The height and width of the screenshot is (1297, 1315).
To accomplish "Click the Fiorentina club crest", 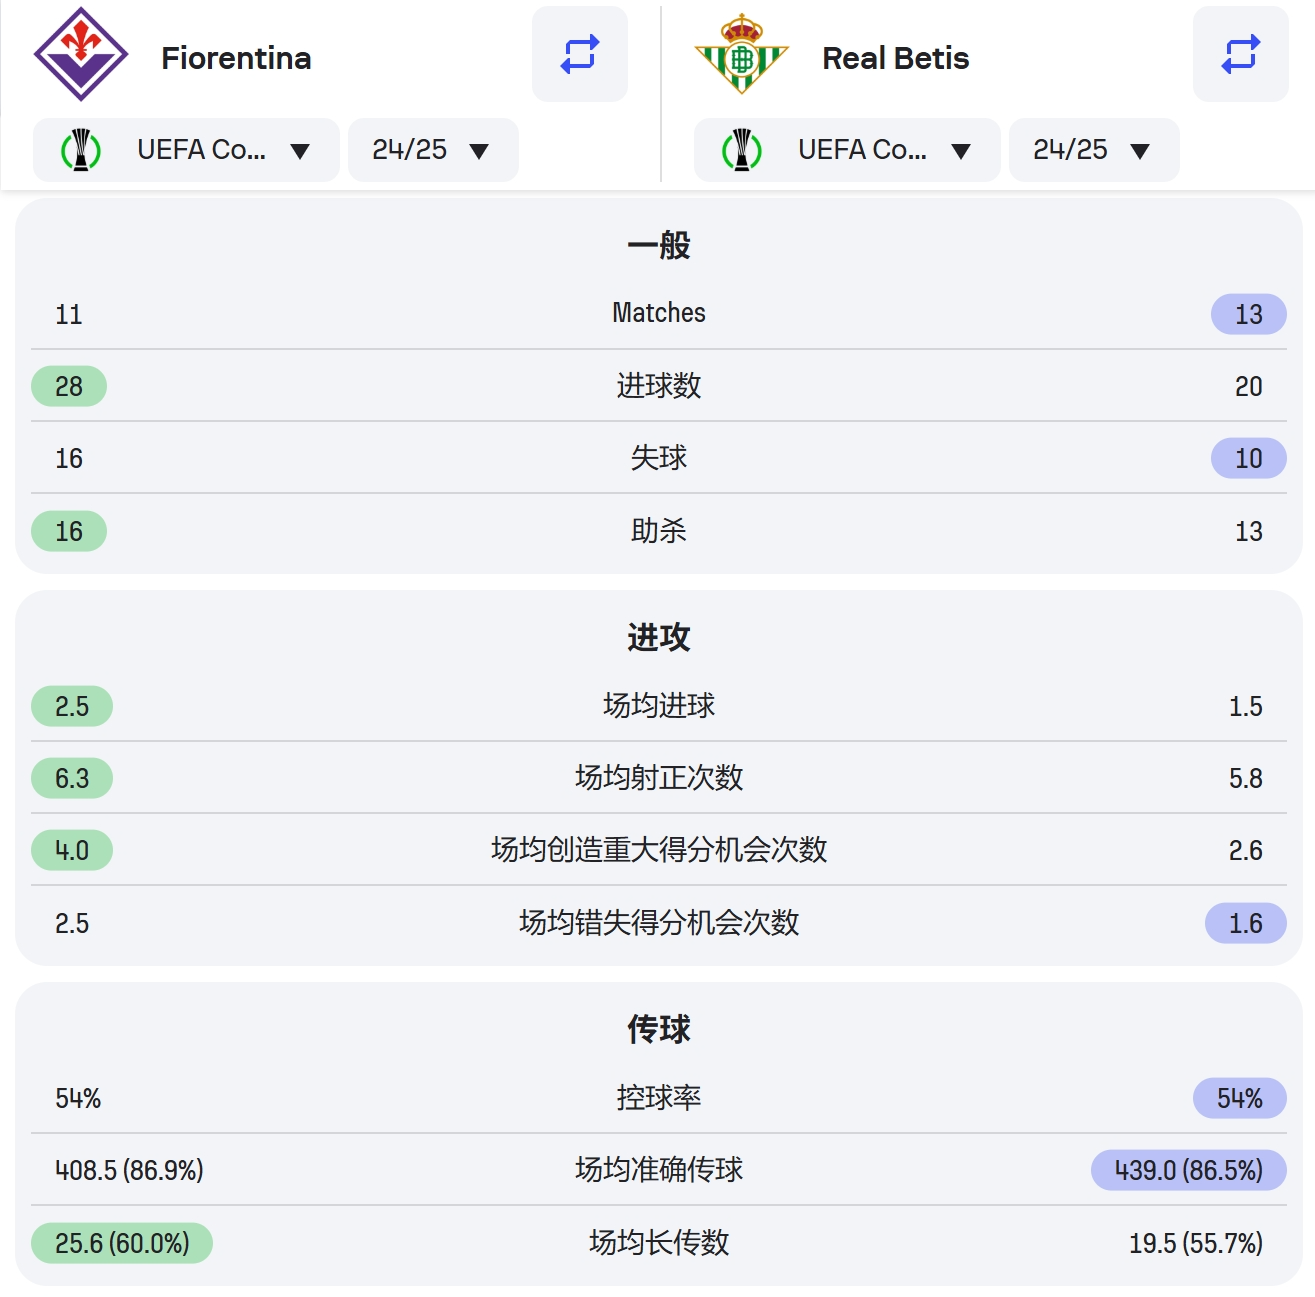I will pyautogui.click(x=81, y=54).
